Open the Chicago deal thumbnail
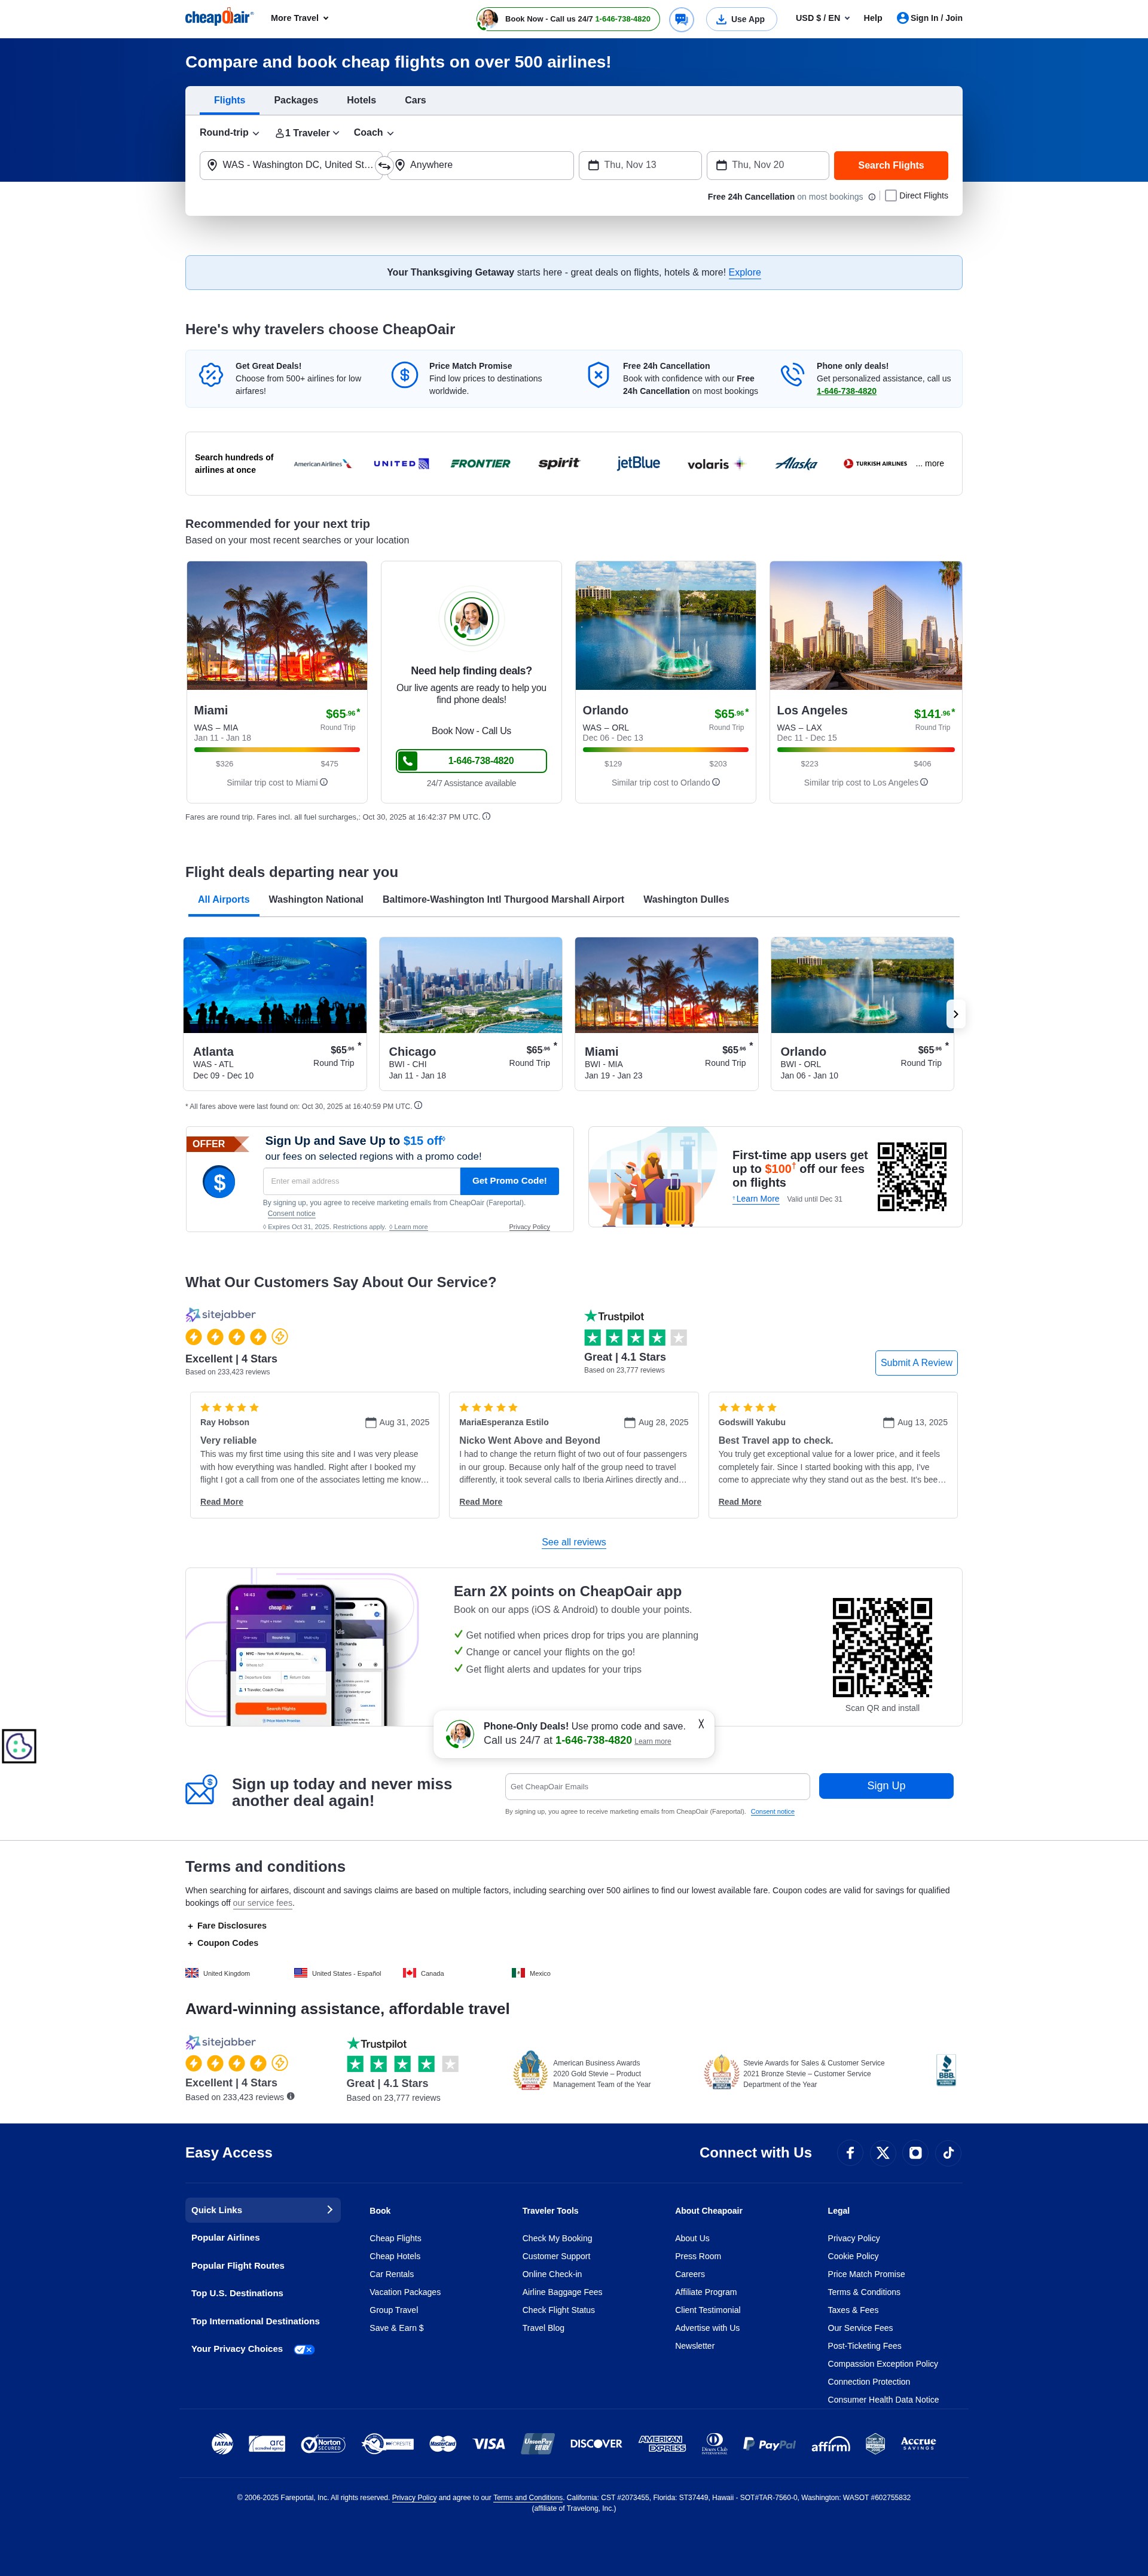The width and height of the screenshot is (1148, 2576). click(471, 985)
